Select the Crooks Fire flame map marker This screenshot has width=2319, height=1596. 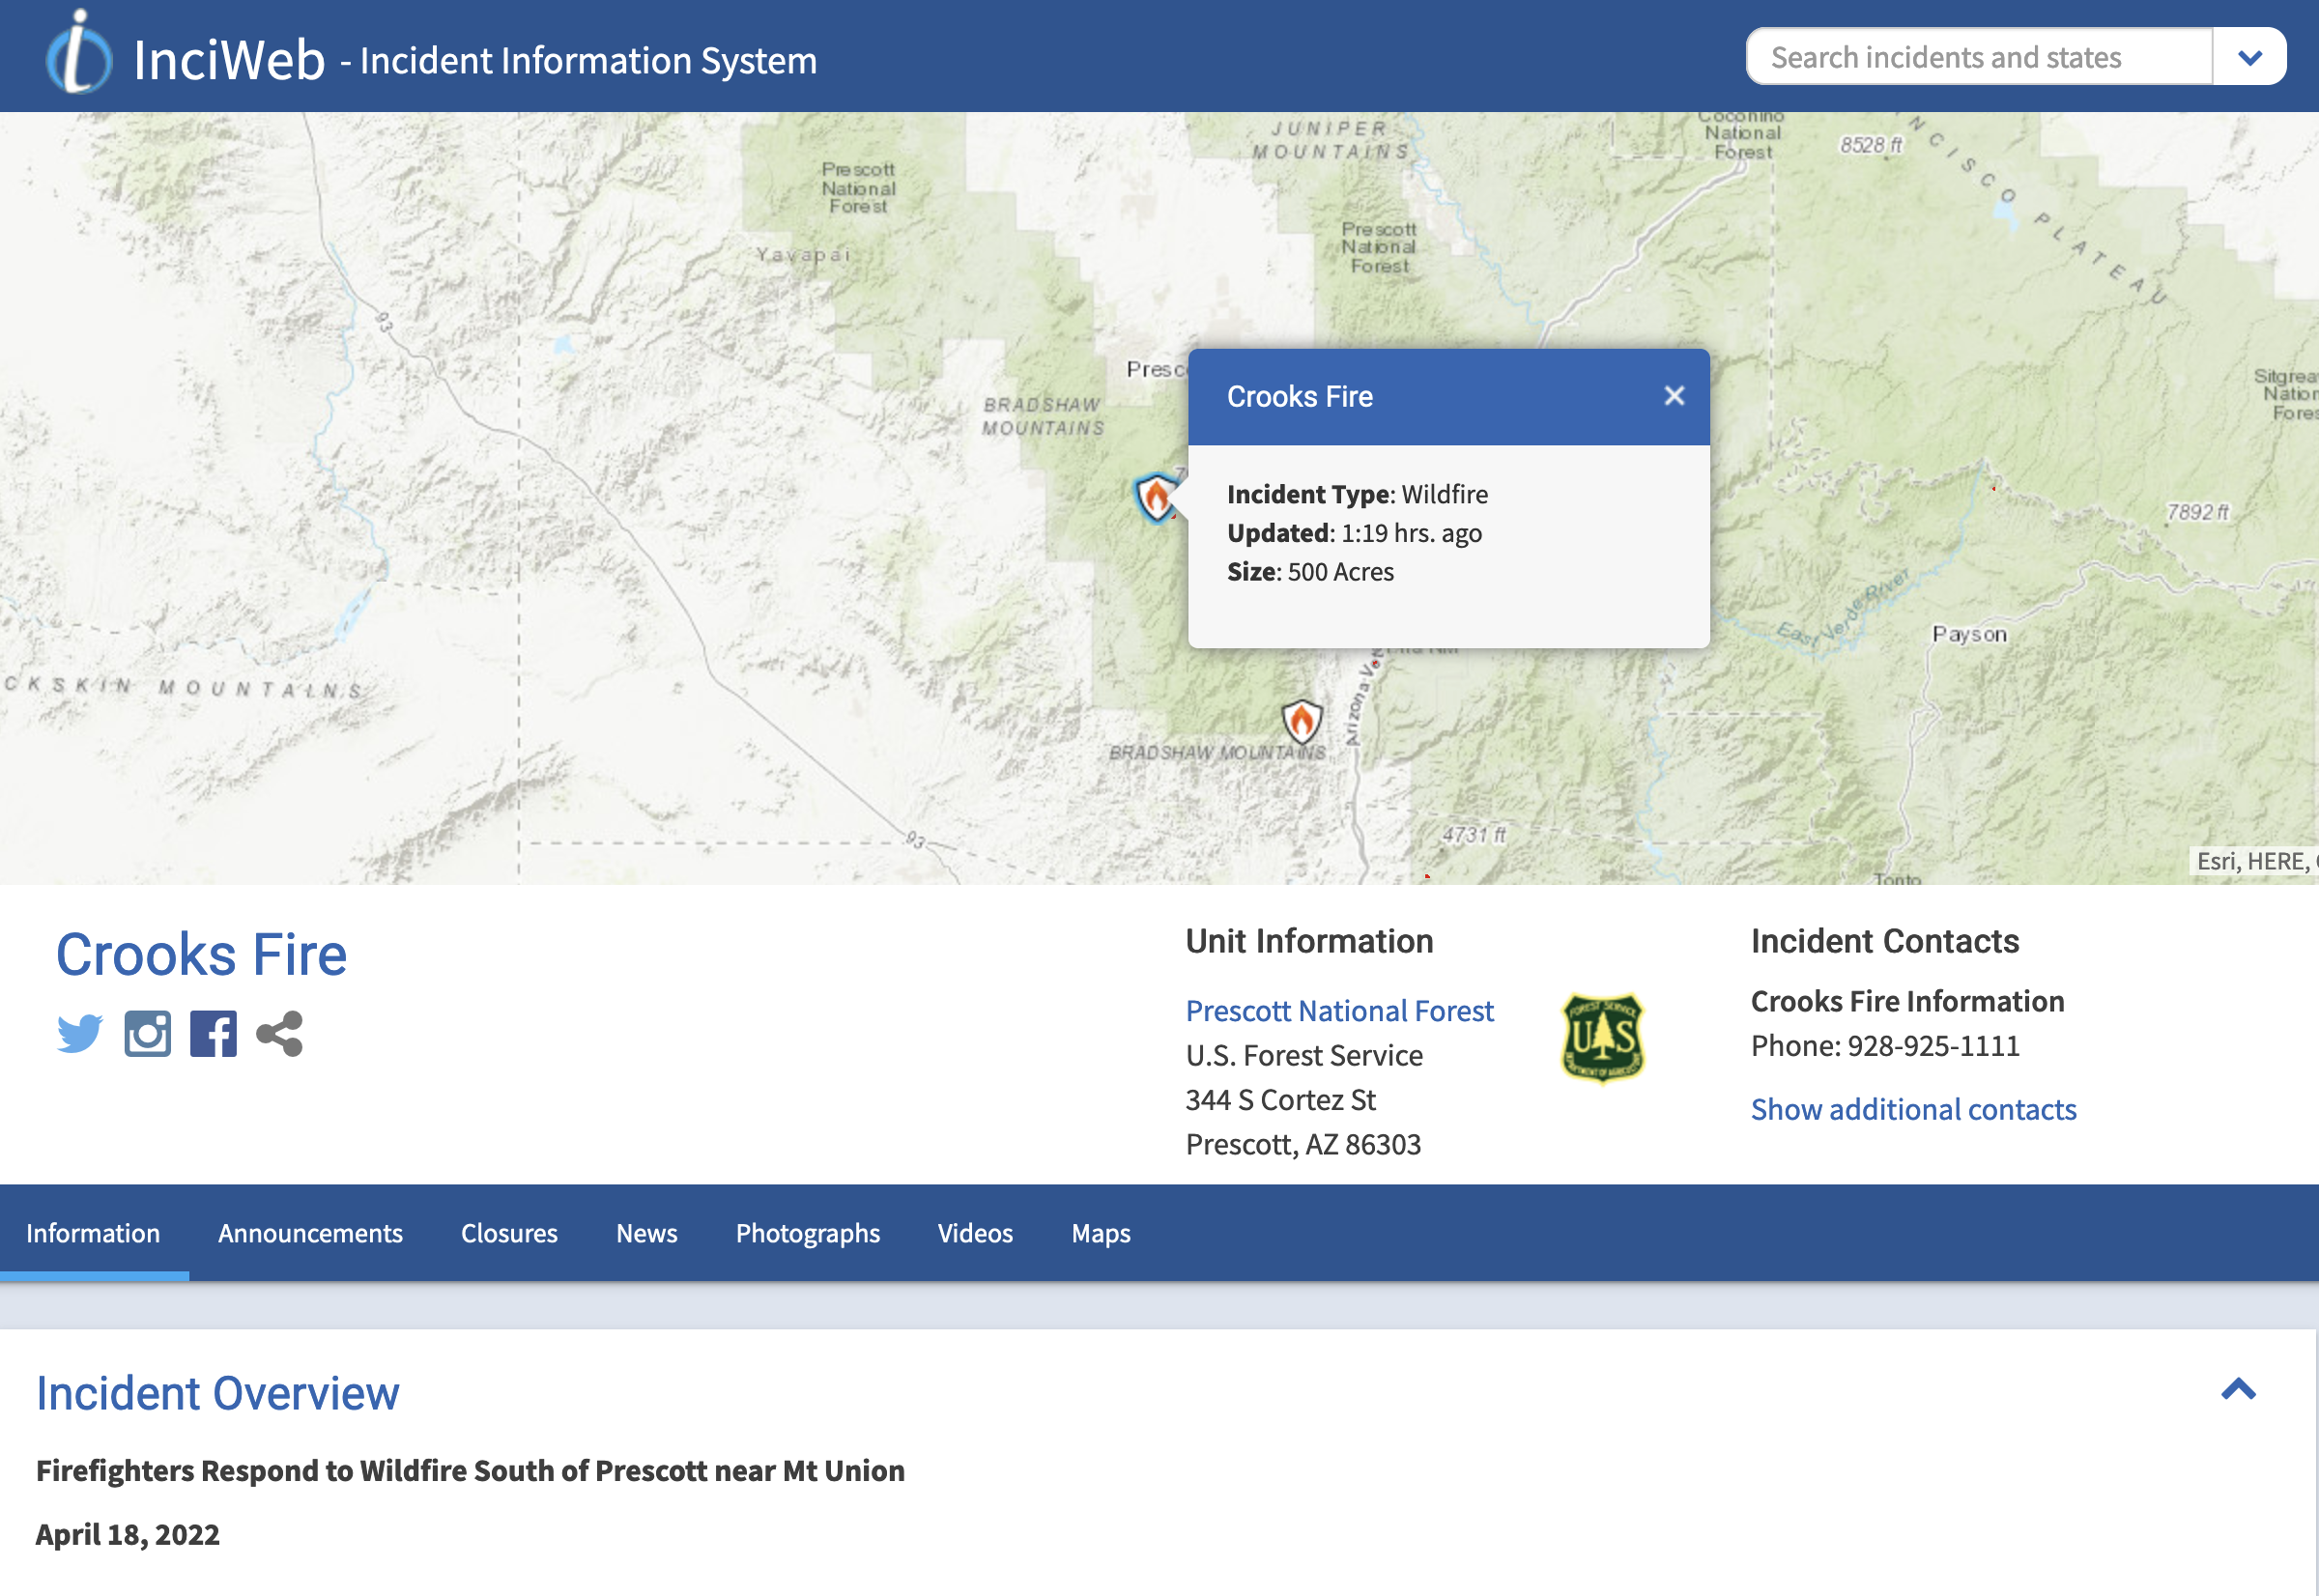(1156, 497)
